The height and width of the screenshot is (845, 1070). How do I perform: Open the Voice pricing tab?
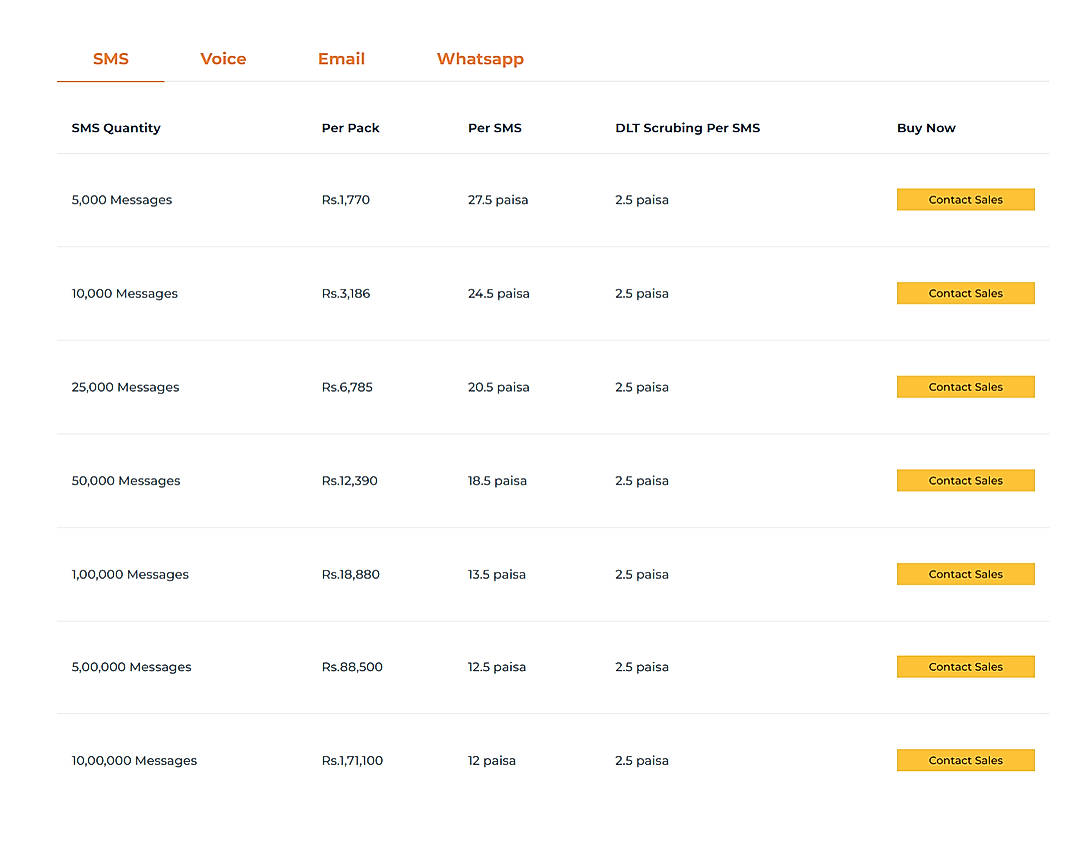(223, 59)
